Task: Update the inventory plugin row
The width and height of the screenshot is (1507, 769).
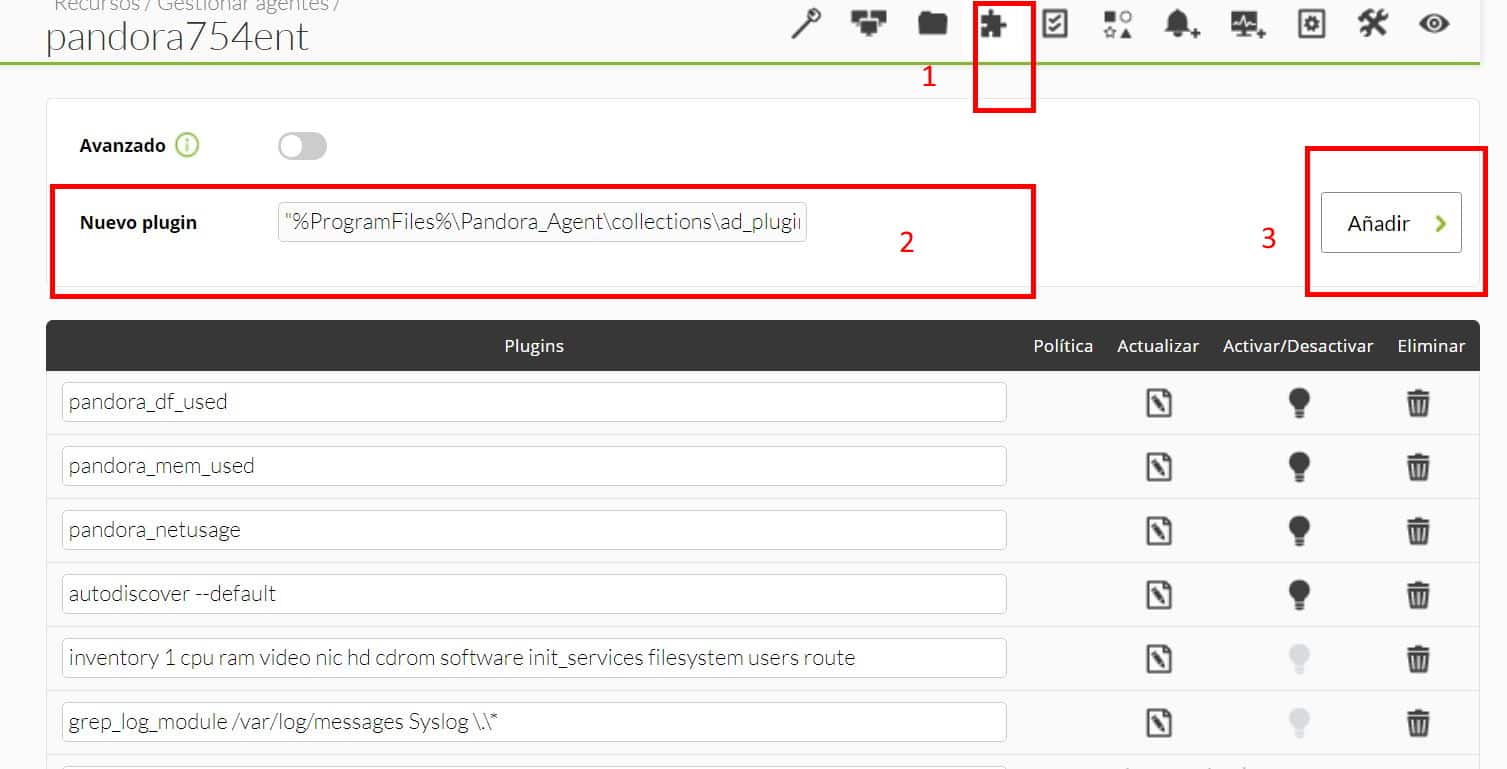Action: click(x=1158, y=659)
